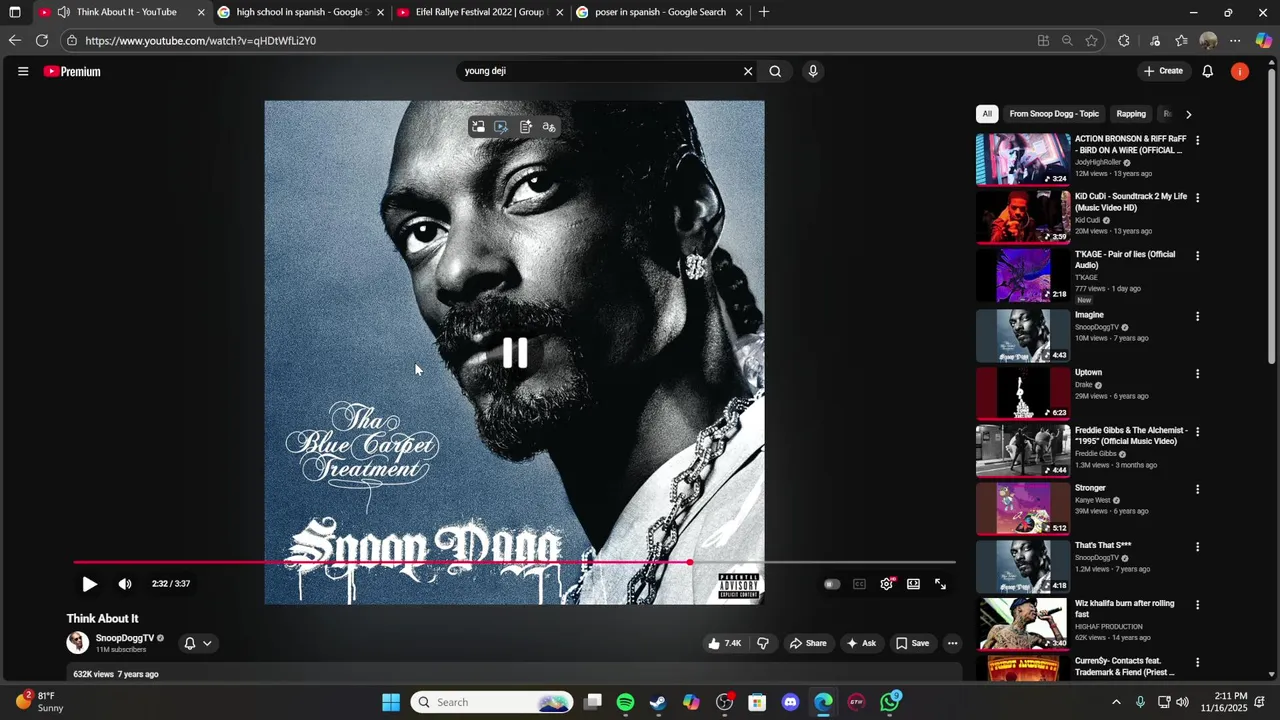Open visual search icon on video overlay
The image size is (1280, 720).
pyautogui.click(x=501, y=127)
